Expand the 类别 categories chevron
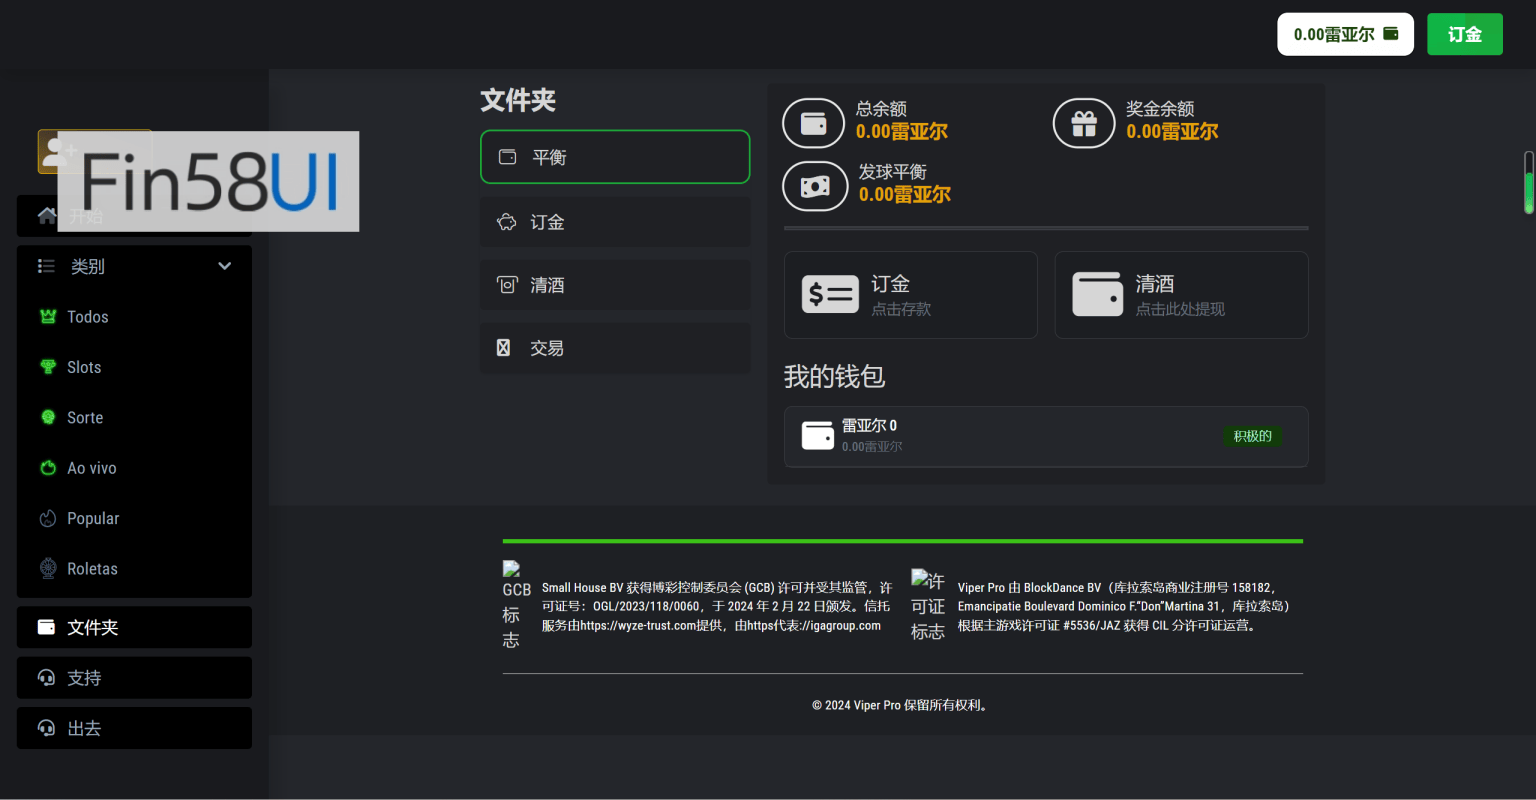The width and height of the screenshot is (1536, 800). click(x=225, y=266)
